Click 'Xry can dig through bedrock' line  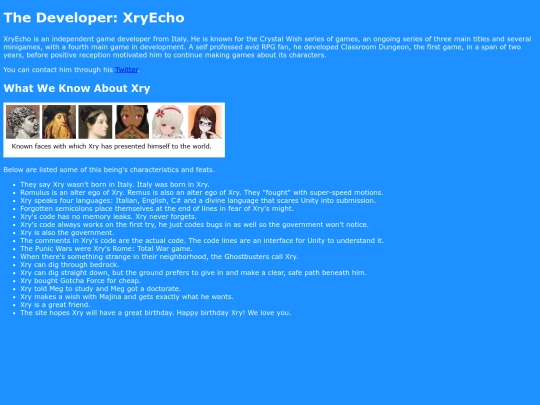point(70,264)
